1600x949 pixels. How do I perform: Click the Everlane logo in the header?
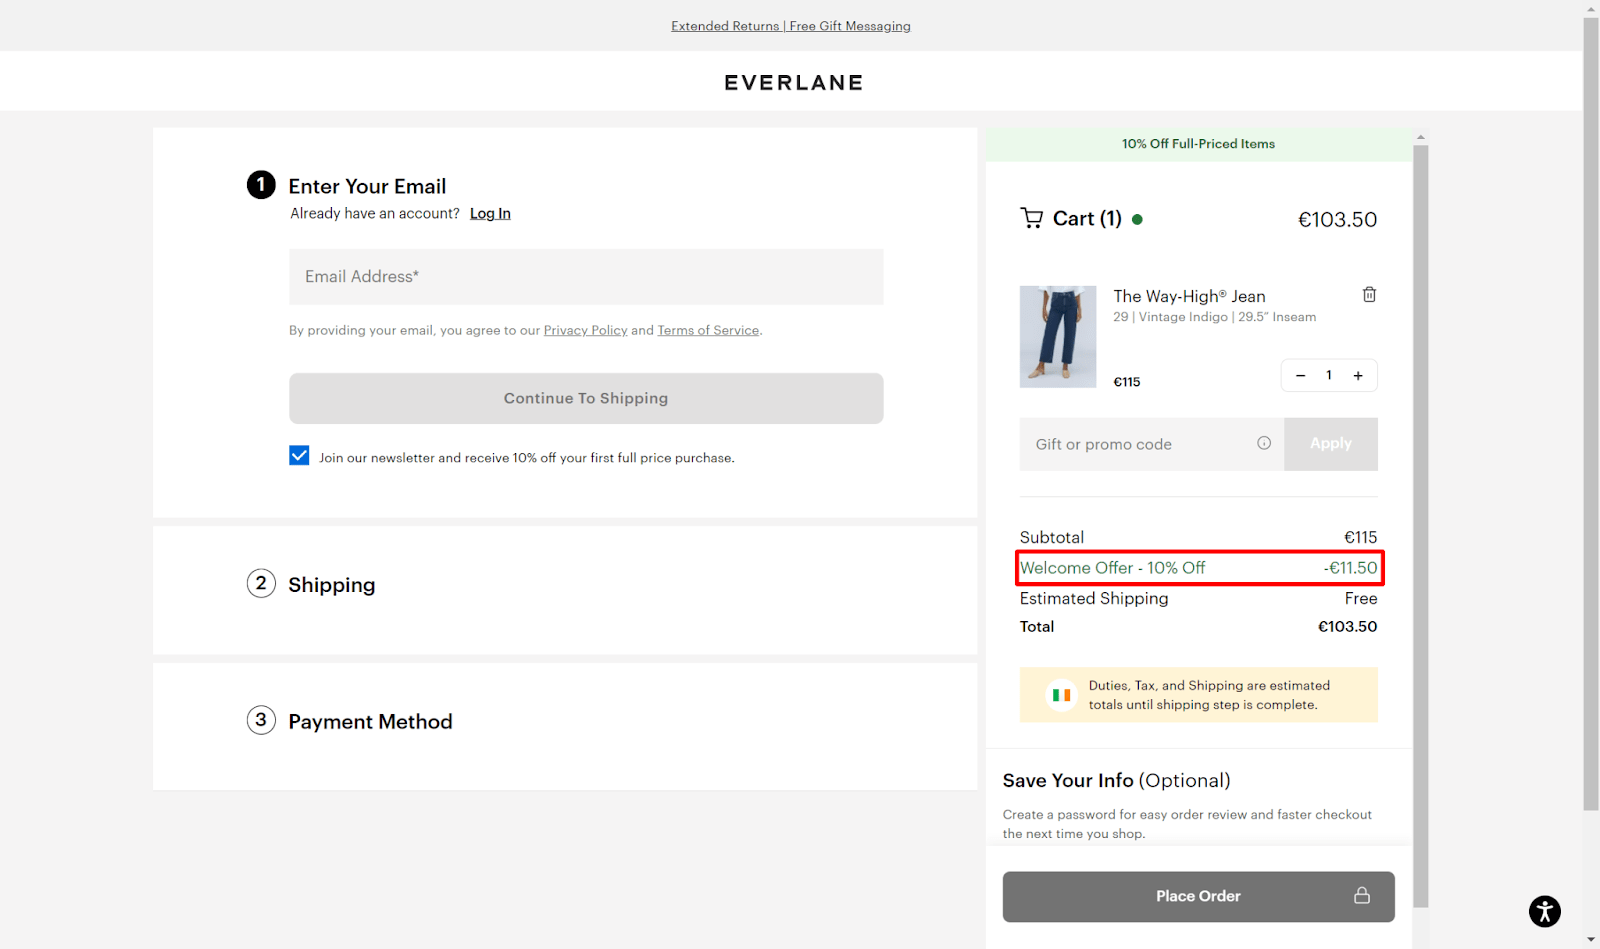click(793, 82)
